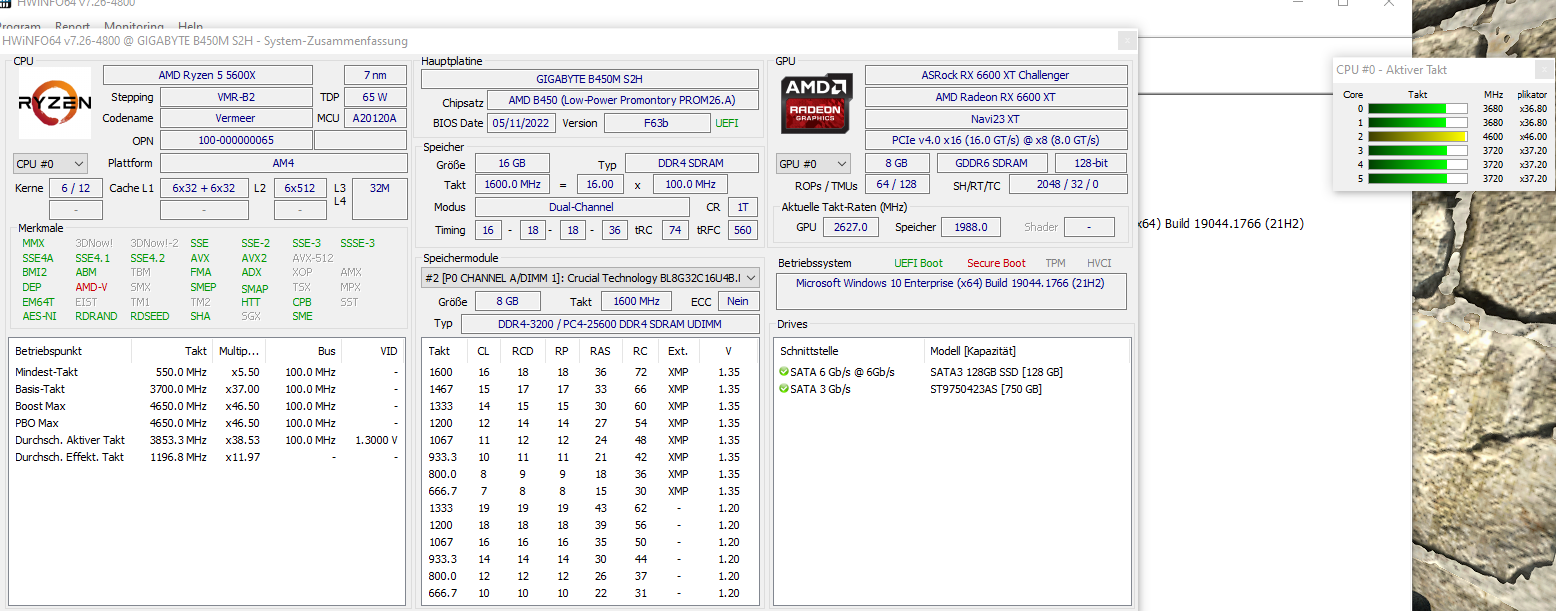Select the PBO Max row
Viewport: 1556px width, 611px height.
coord(206,423)
